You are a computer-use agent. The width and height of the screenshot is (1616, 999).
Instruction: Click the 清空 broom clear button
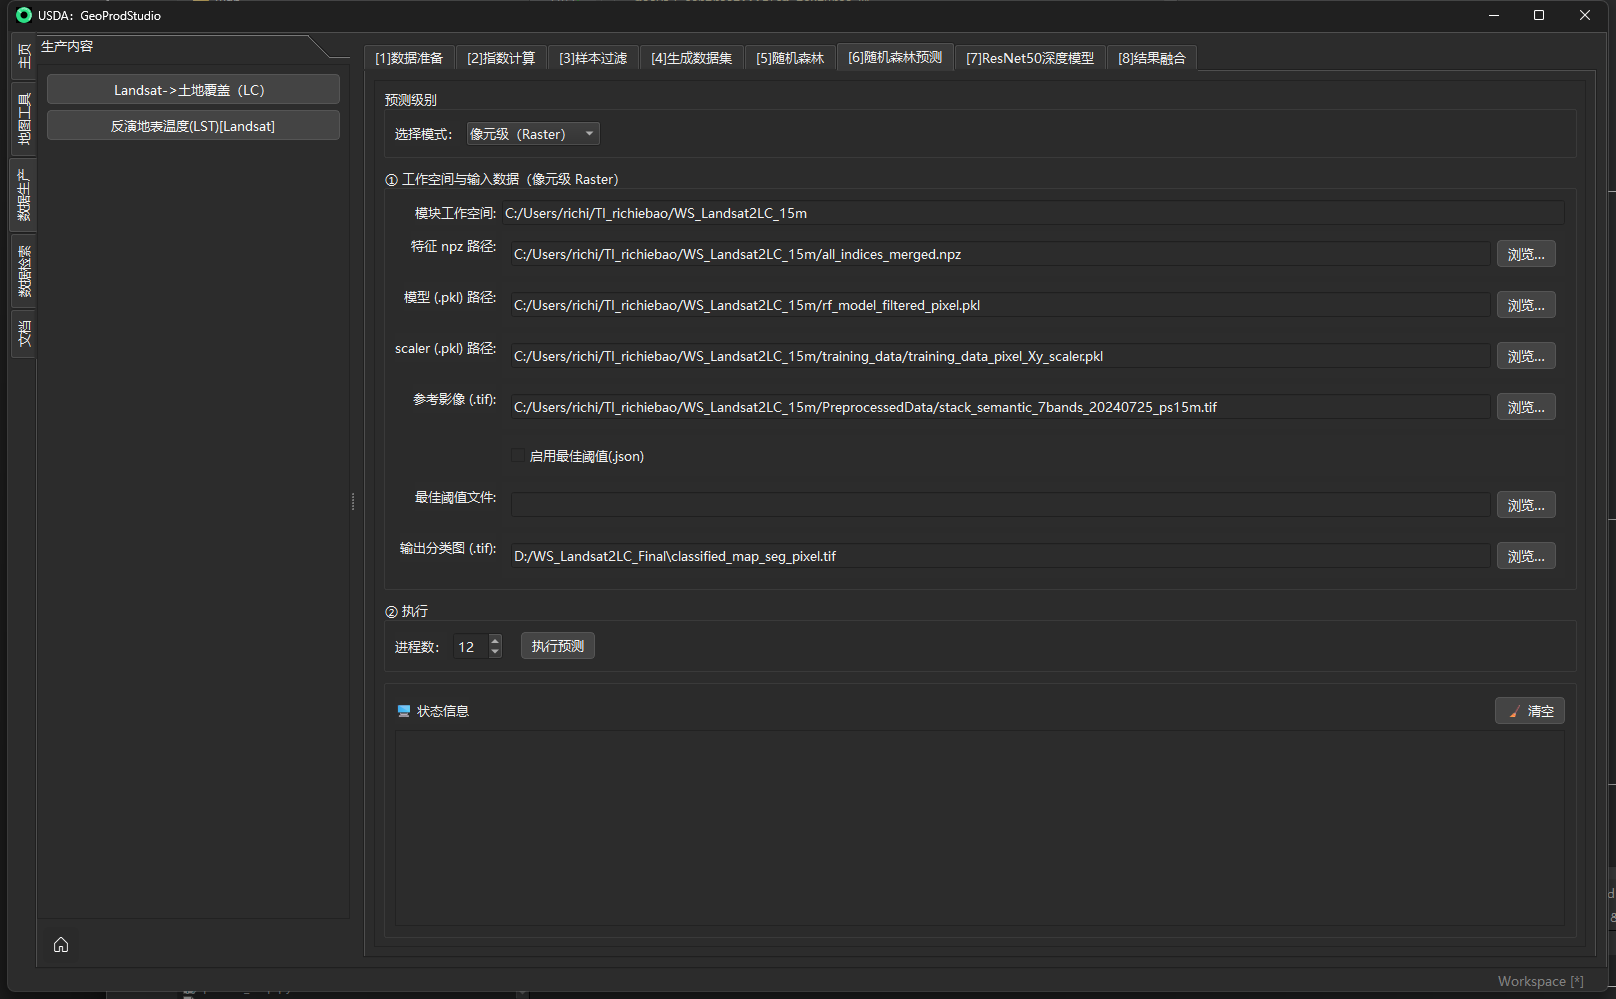click(x=1529, y=711)
